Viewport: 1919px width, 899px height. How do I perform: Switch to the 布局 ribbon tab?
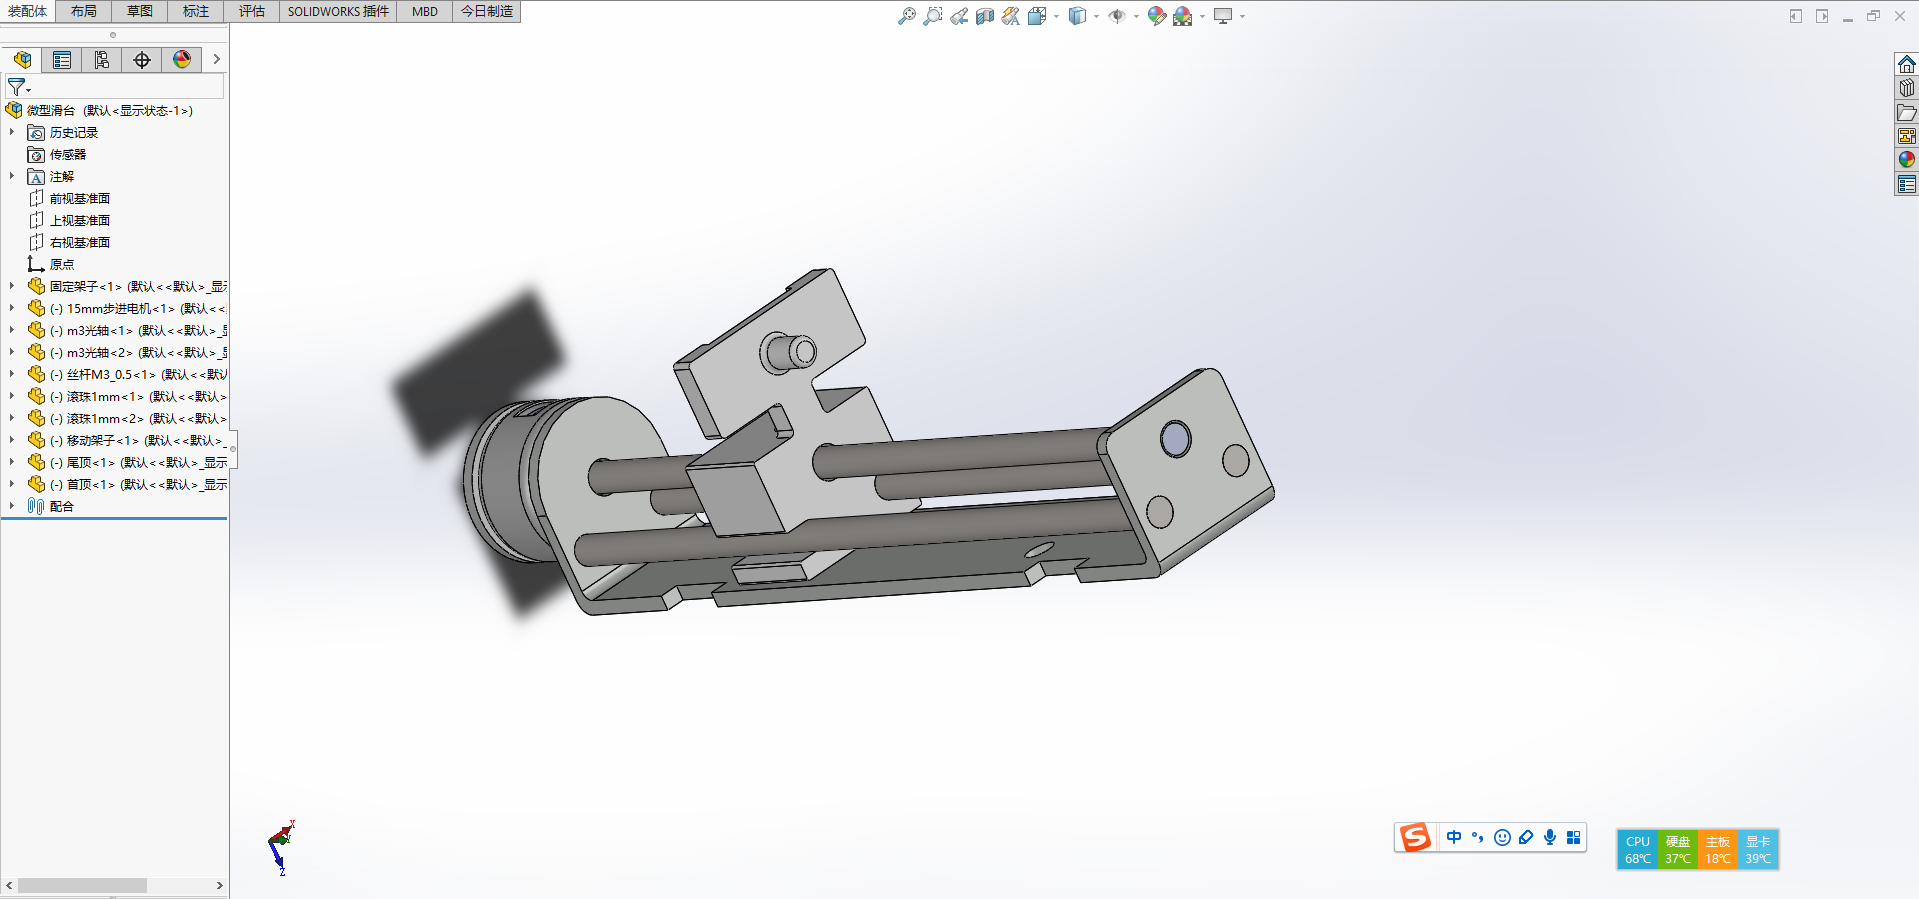point(84,11)
